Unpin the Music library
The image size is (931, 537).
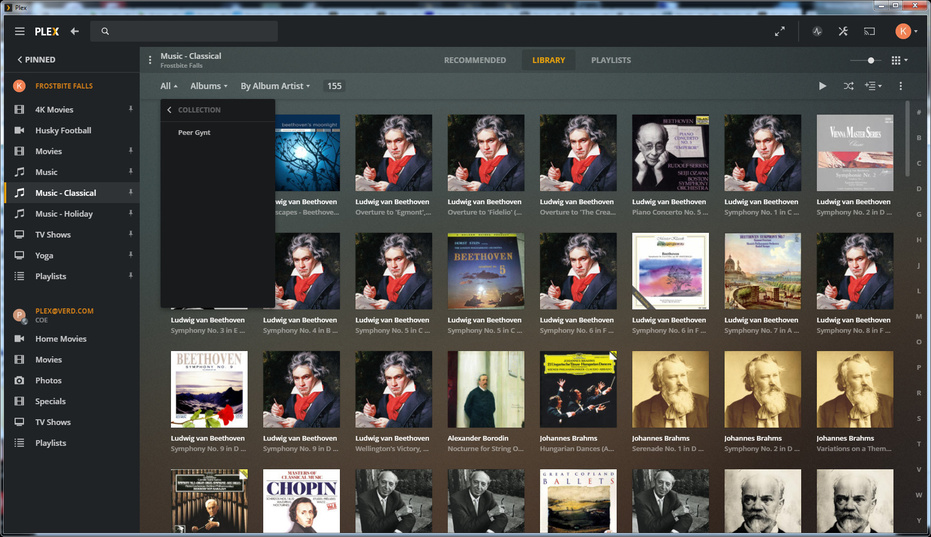[x=131, y=172]
